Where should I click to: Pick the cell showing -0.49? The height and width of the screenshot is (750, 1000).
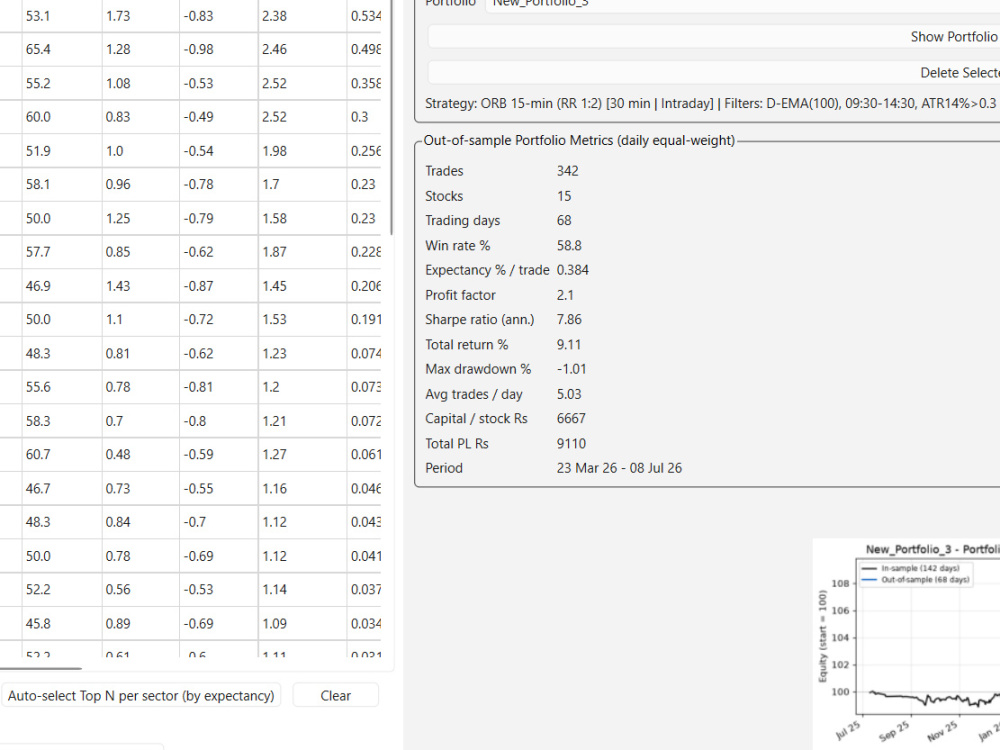click(x=219, y=117)
